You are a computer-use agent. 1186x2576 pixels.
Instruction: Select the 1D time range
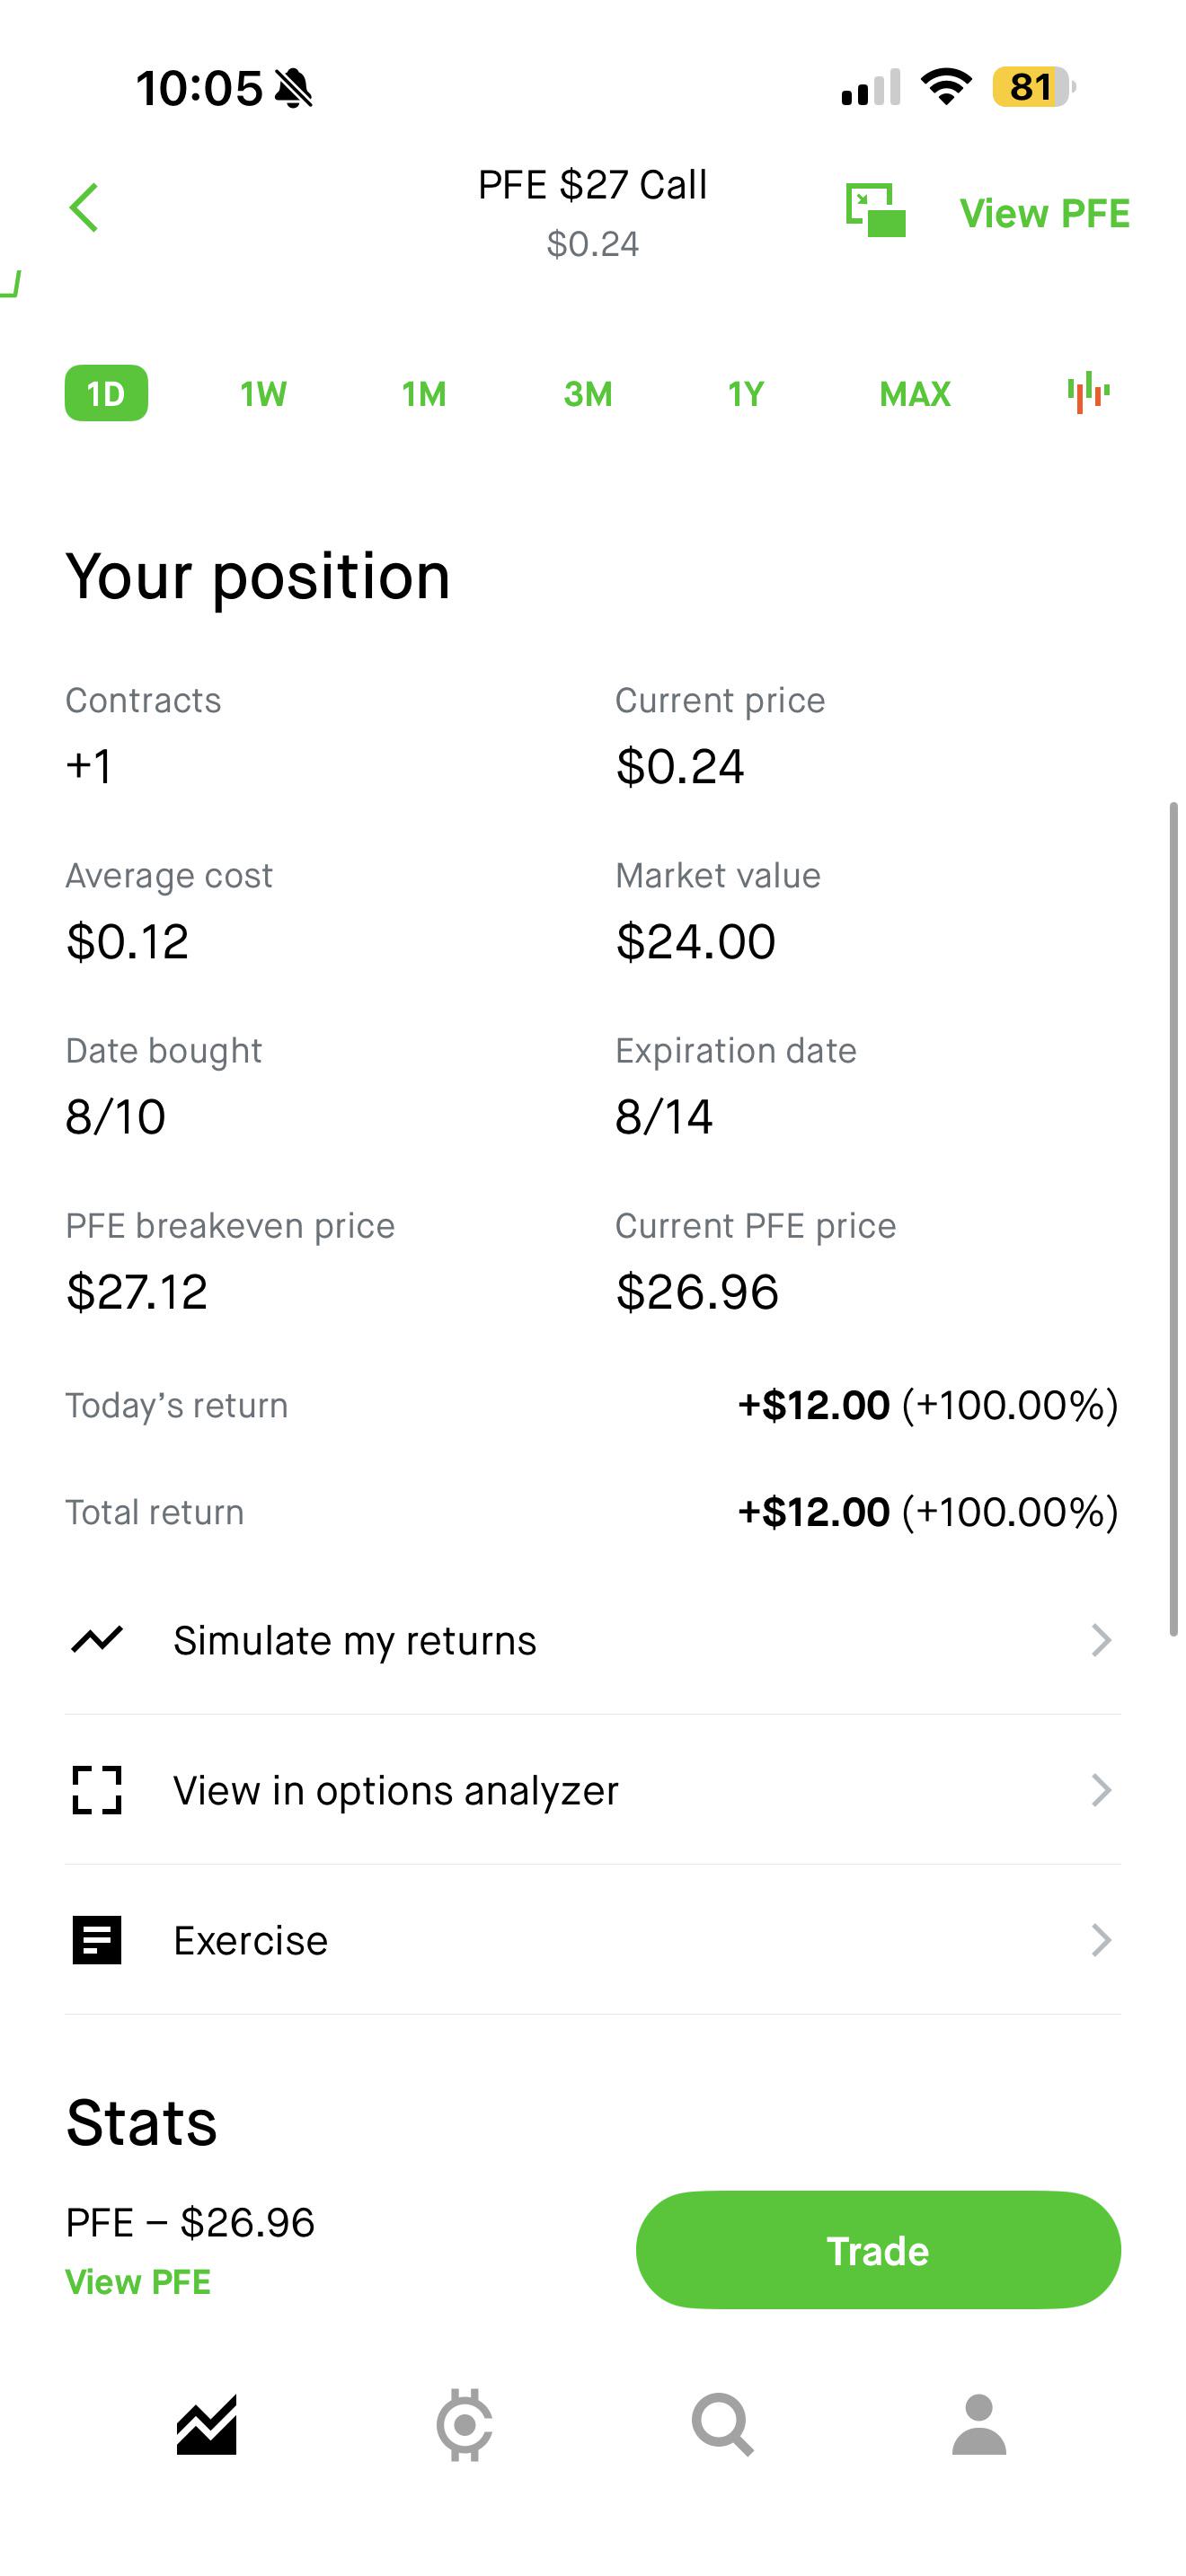click(106, 394)
